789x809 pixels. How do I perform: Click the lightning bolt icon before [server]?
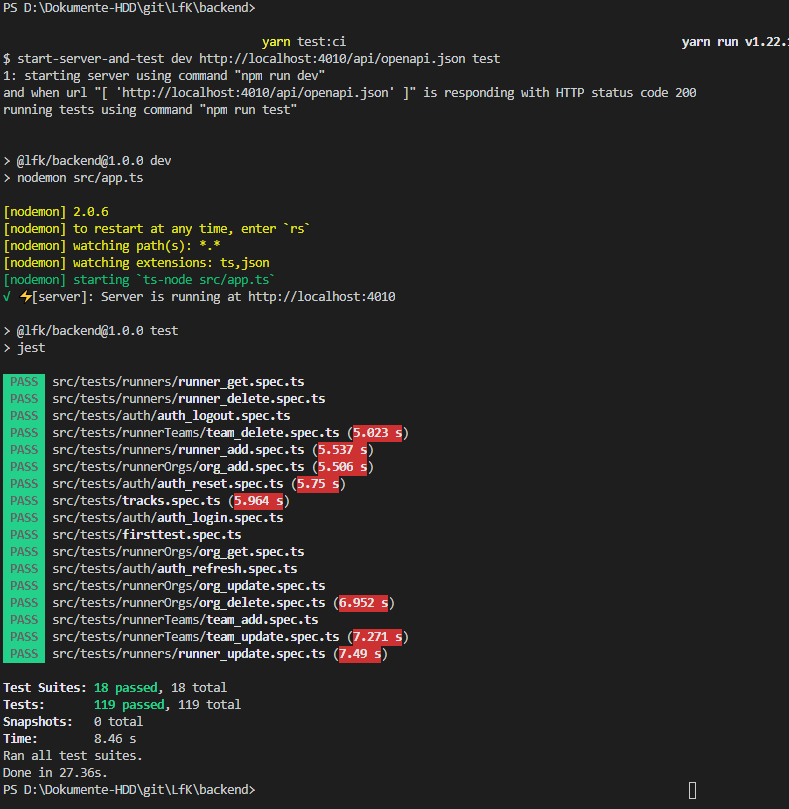coord(26,297)
